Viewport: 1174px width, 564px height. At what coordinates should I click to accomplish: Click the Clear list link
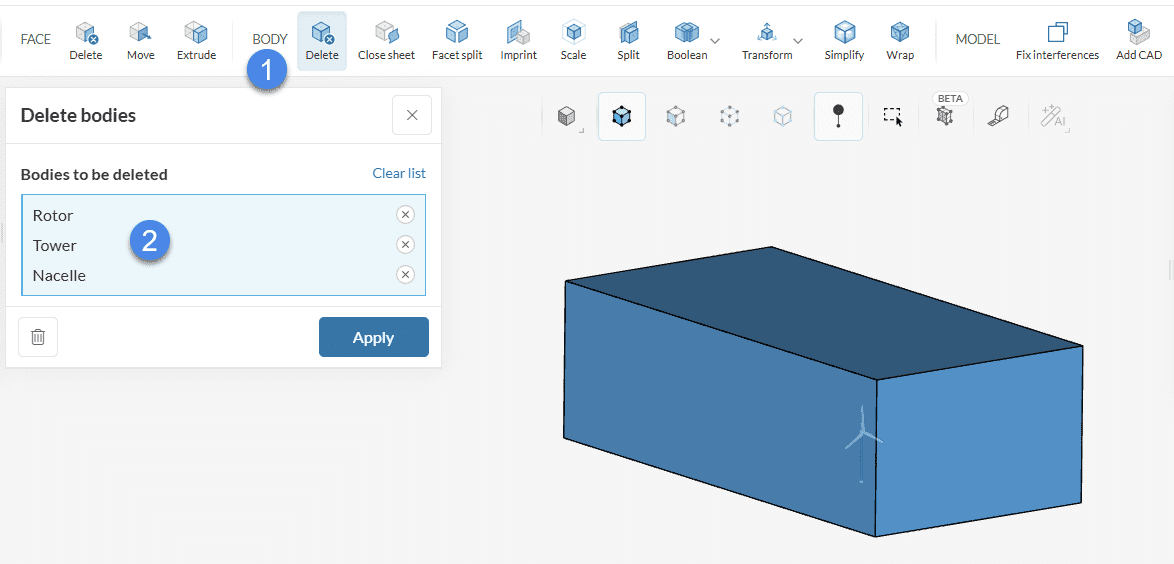pyautogui.click(x=399, y=173)
